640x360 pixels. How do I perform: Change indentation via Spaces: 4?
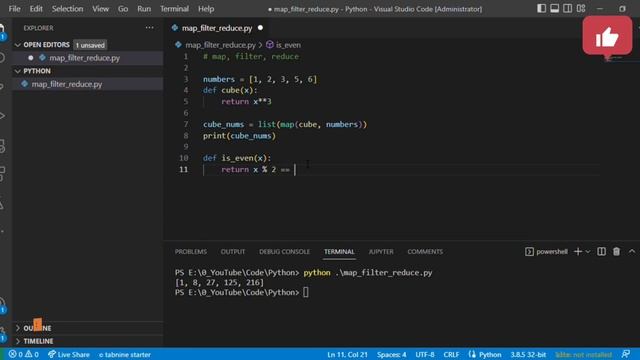point(391,354)
